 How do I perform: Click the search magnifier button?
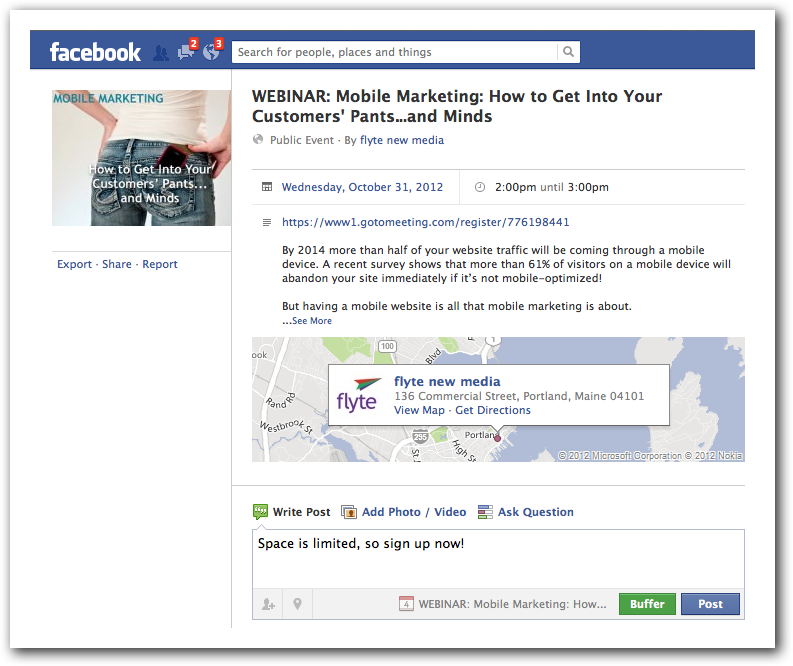point(568,52)
